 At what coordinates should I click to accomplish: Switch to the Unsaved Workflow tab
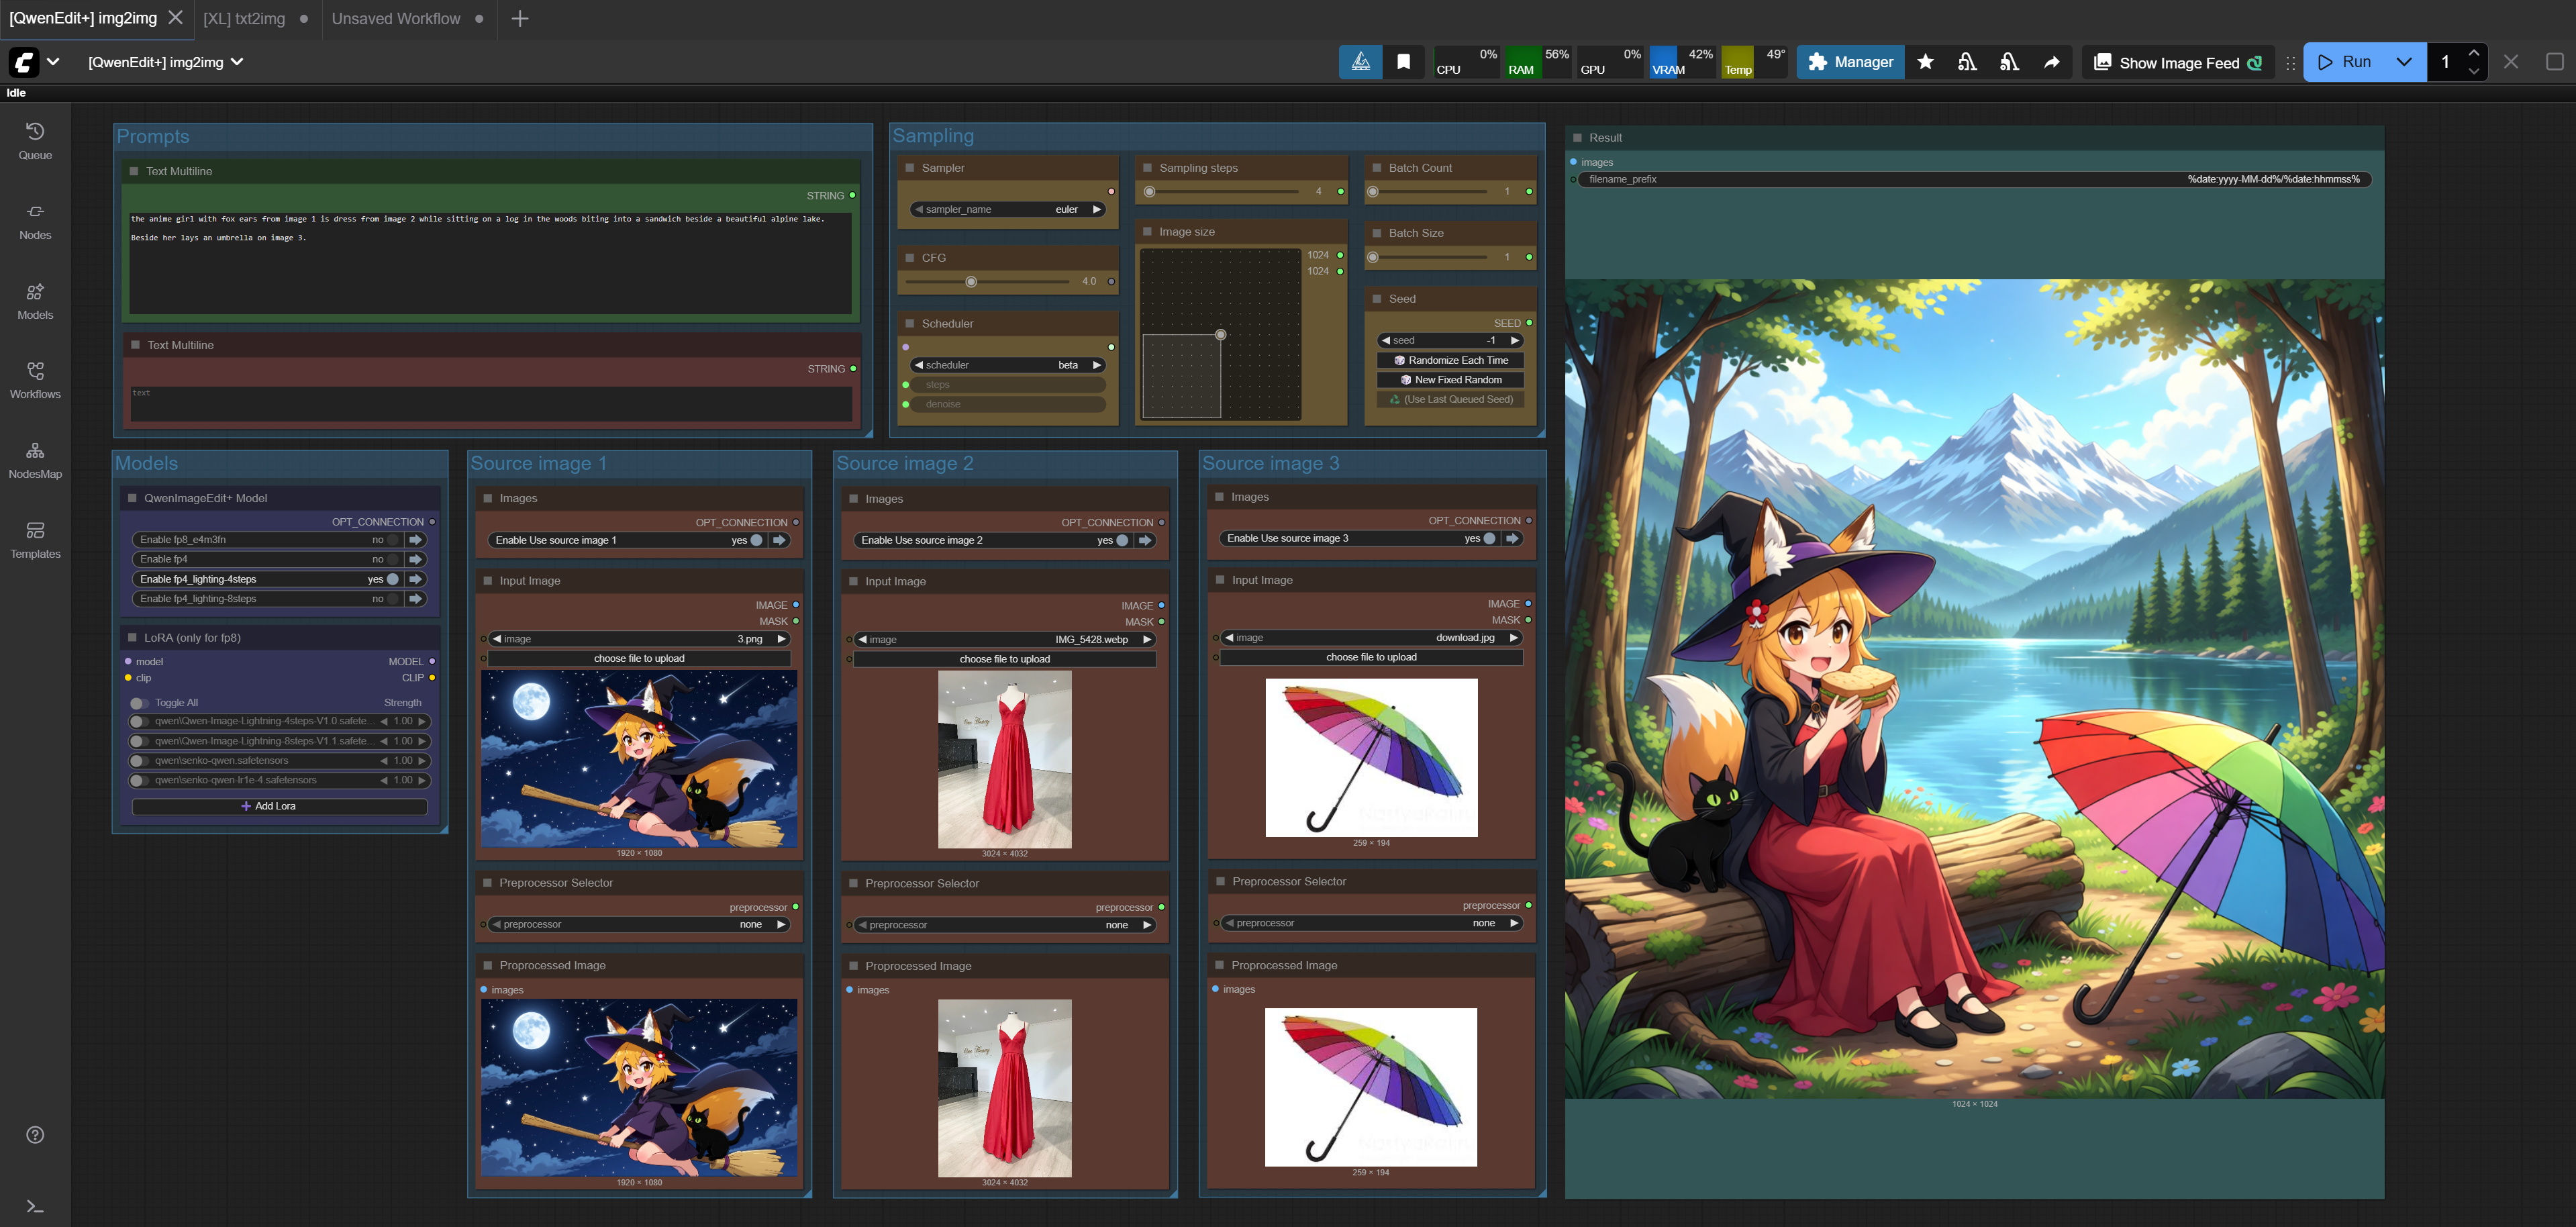(x=396, y=19)
